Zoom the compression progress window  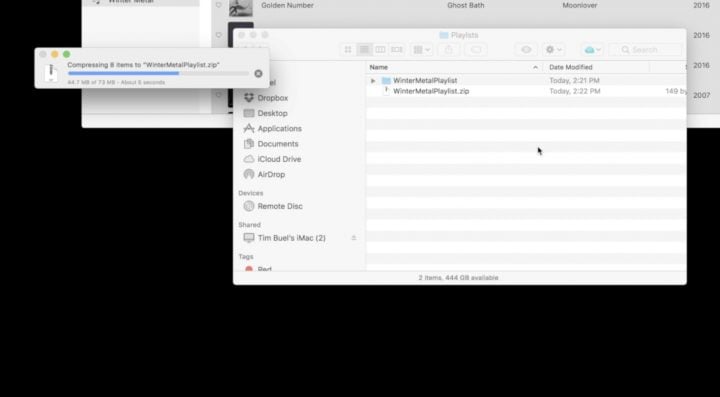[x=67, y=54]
